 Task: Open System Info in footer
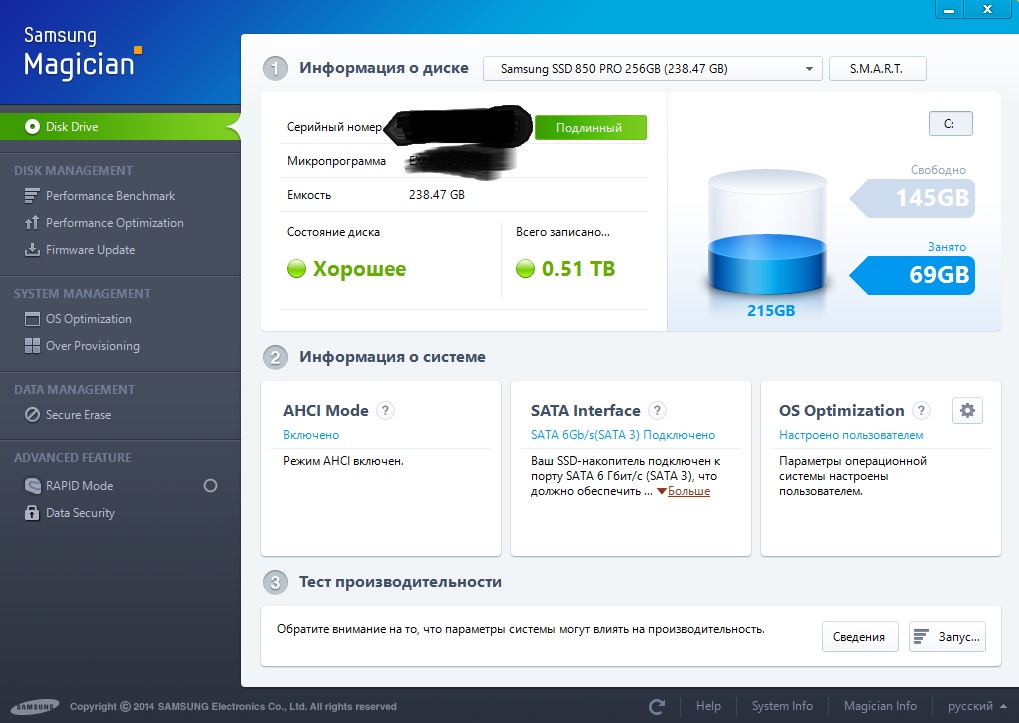click(x=782, y=706)
